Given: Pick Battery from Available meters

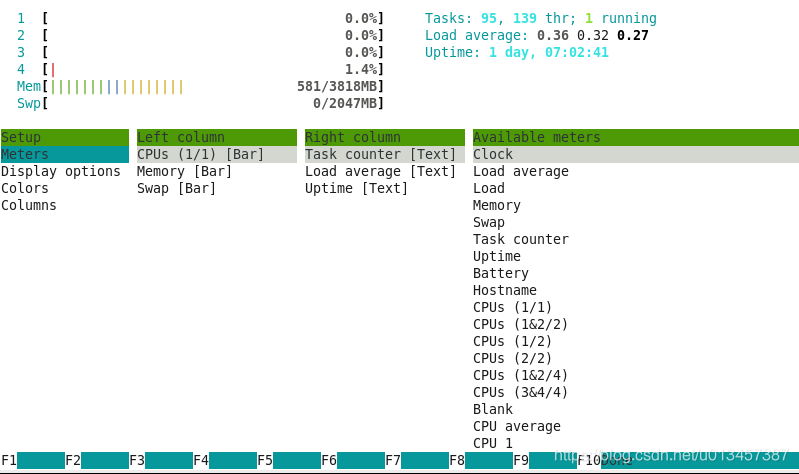Looking at the screenshot, I should click(501, 273).
